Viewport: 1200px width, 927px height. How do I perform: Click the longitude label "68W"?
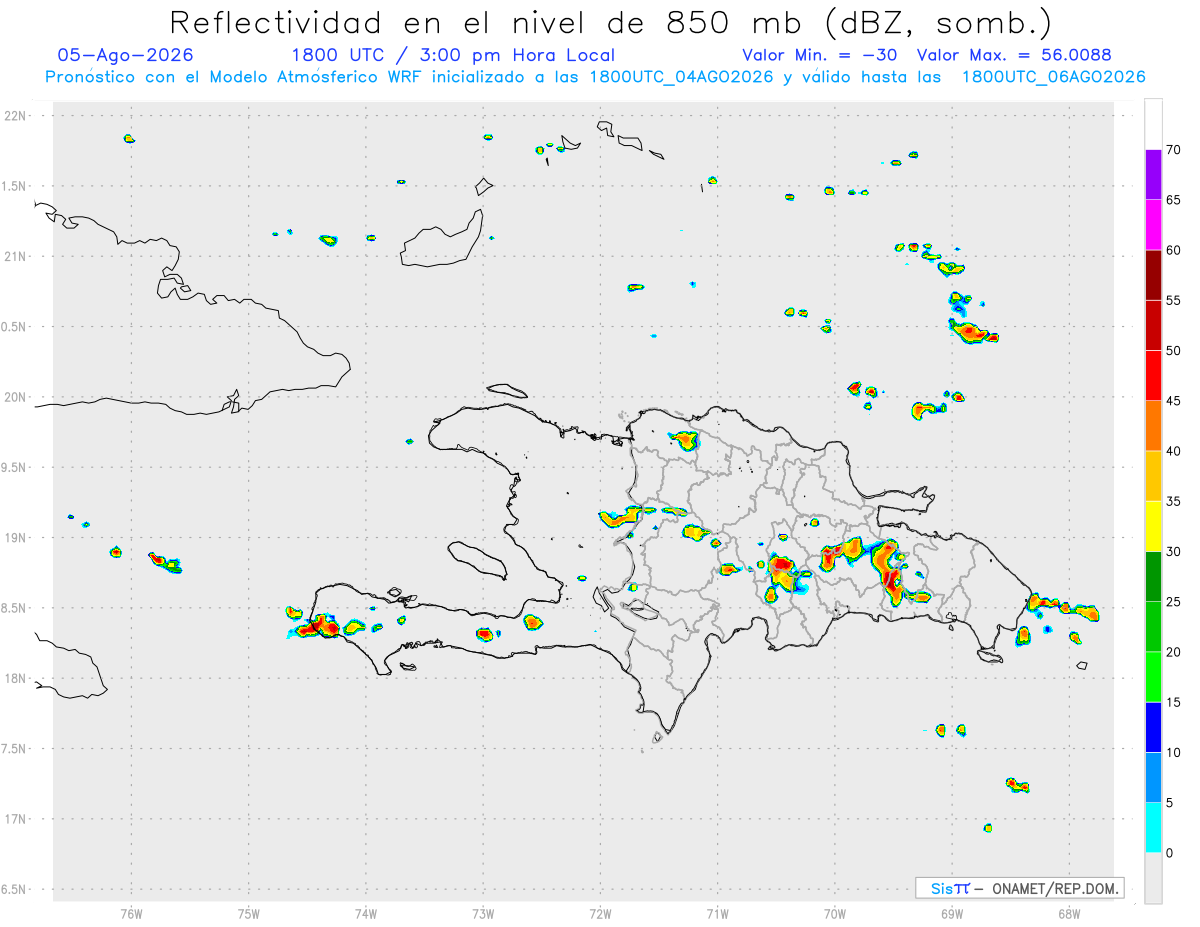point(1069,914)
